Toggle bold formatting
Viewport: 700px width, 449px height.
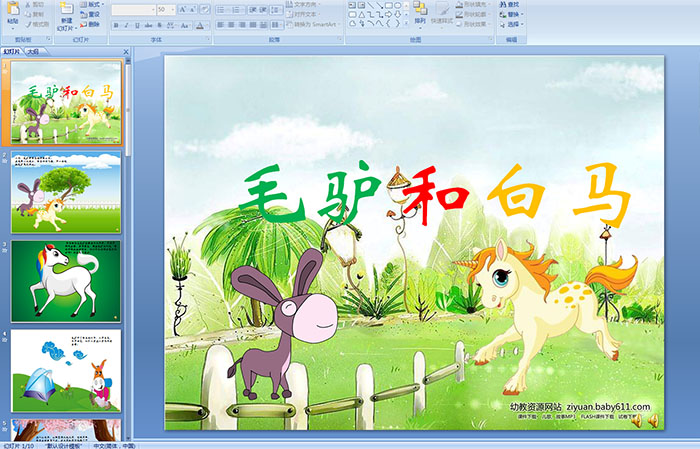tap(114, 25)
